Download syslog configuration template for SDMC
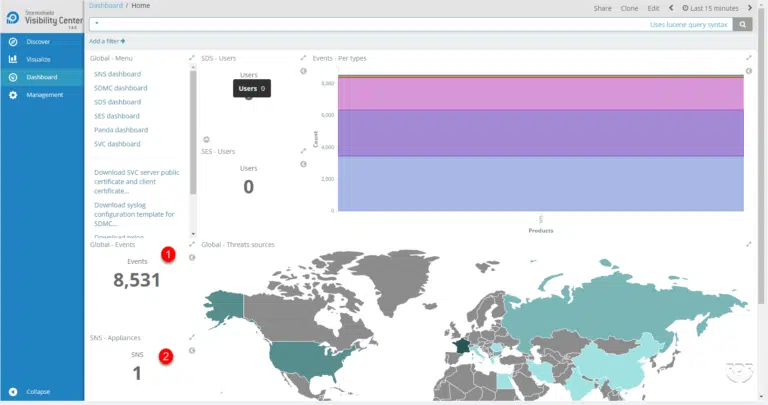Image resolution: width=768 pixels, height=405 pixels. tap(134, 214)
